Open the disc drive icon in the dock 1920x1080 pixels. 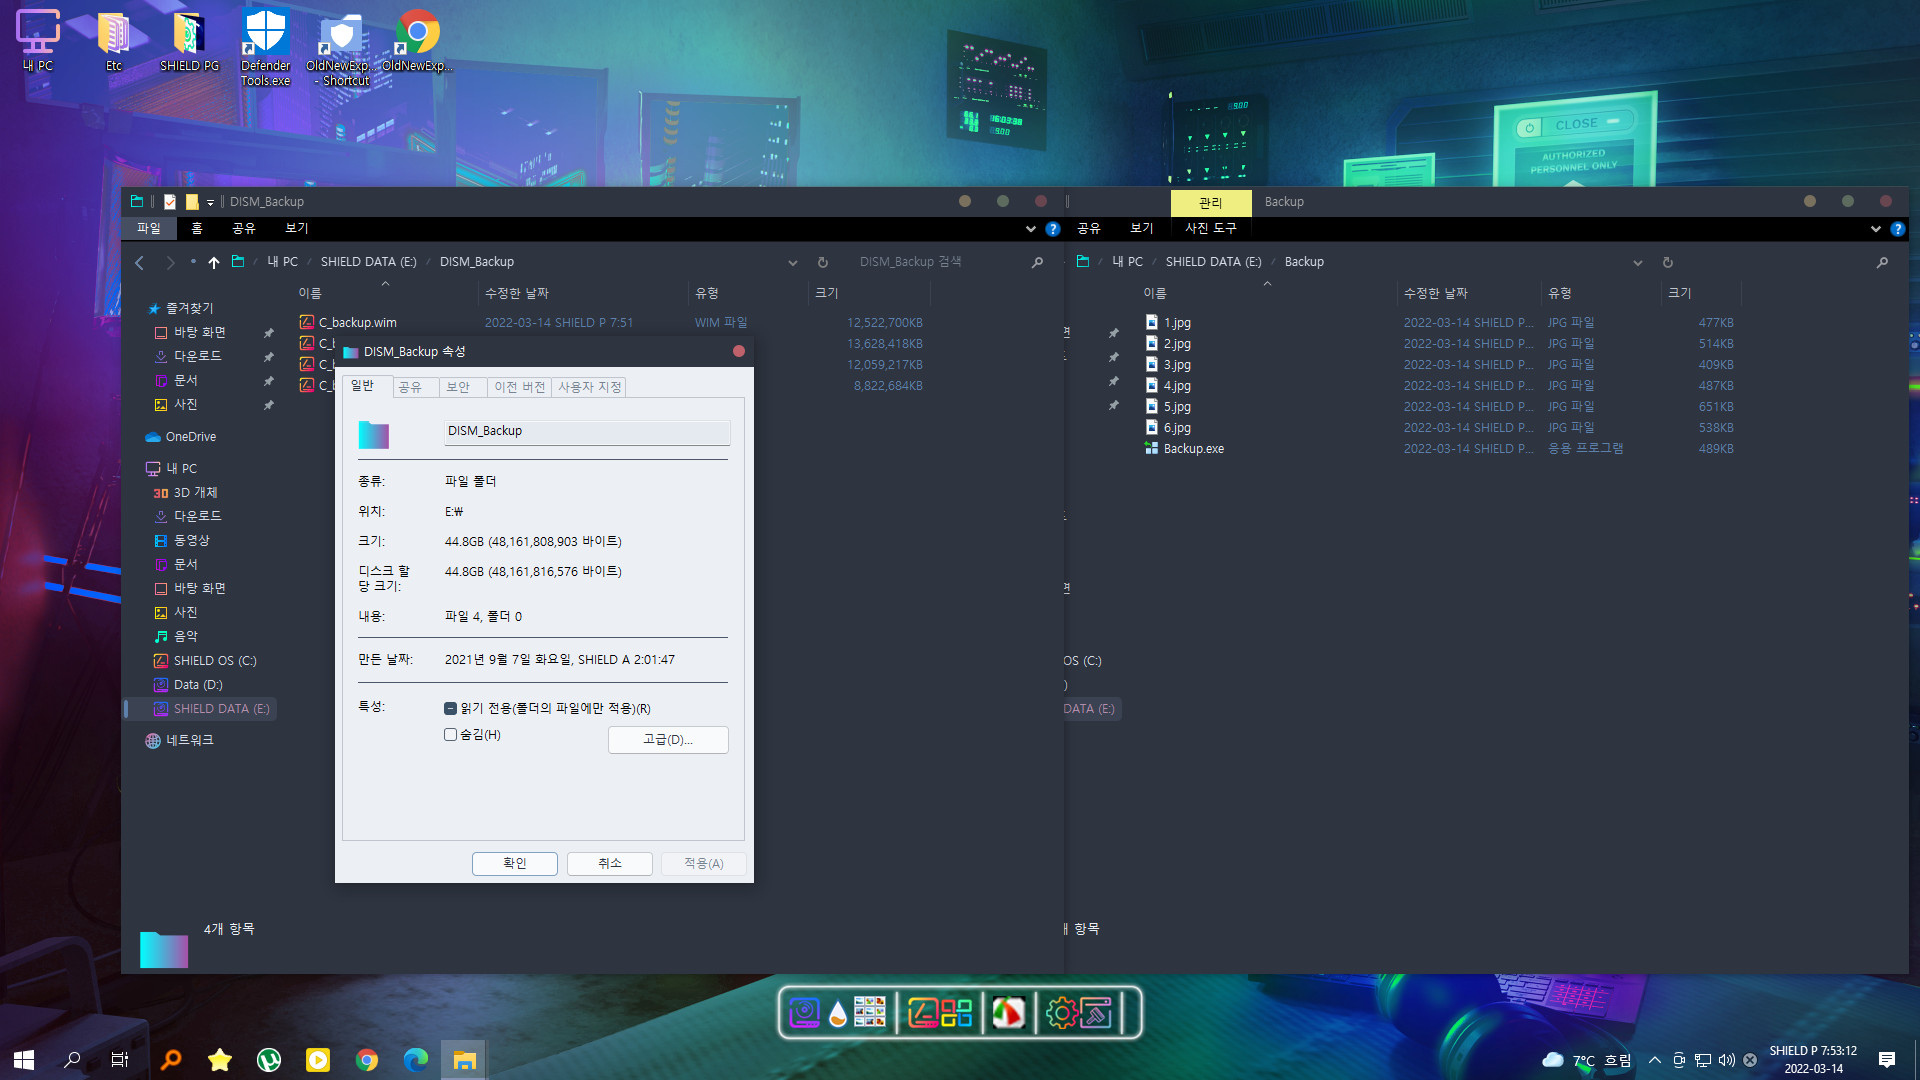coord(804,1013)
